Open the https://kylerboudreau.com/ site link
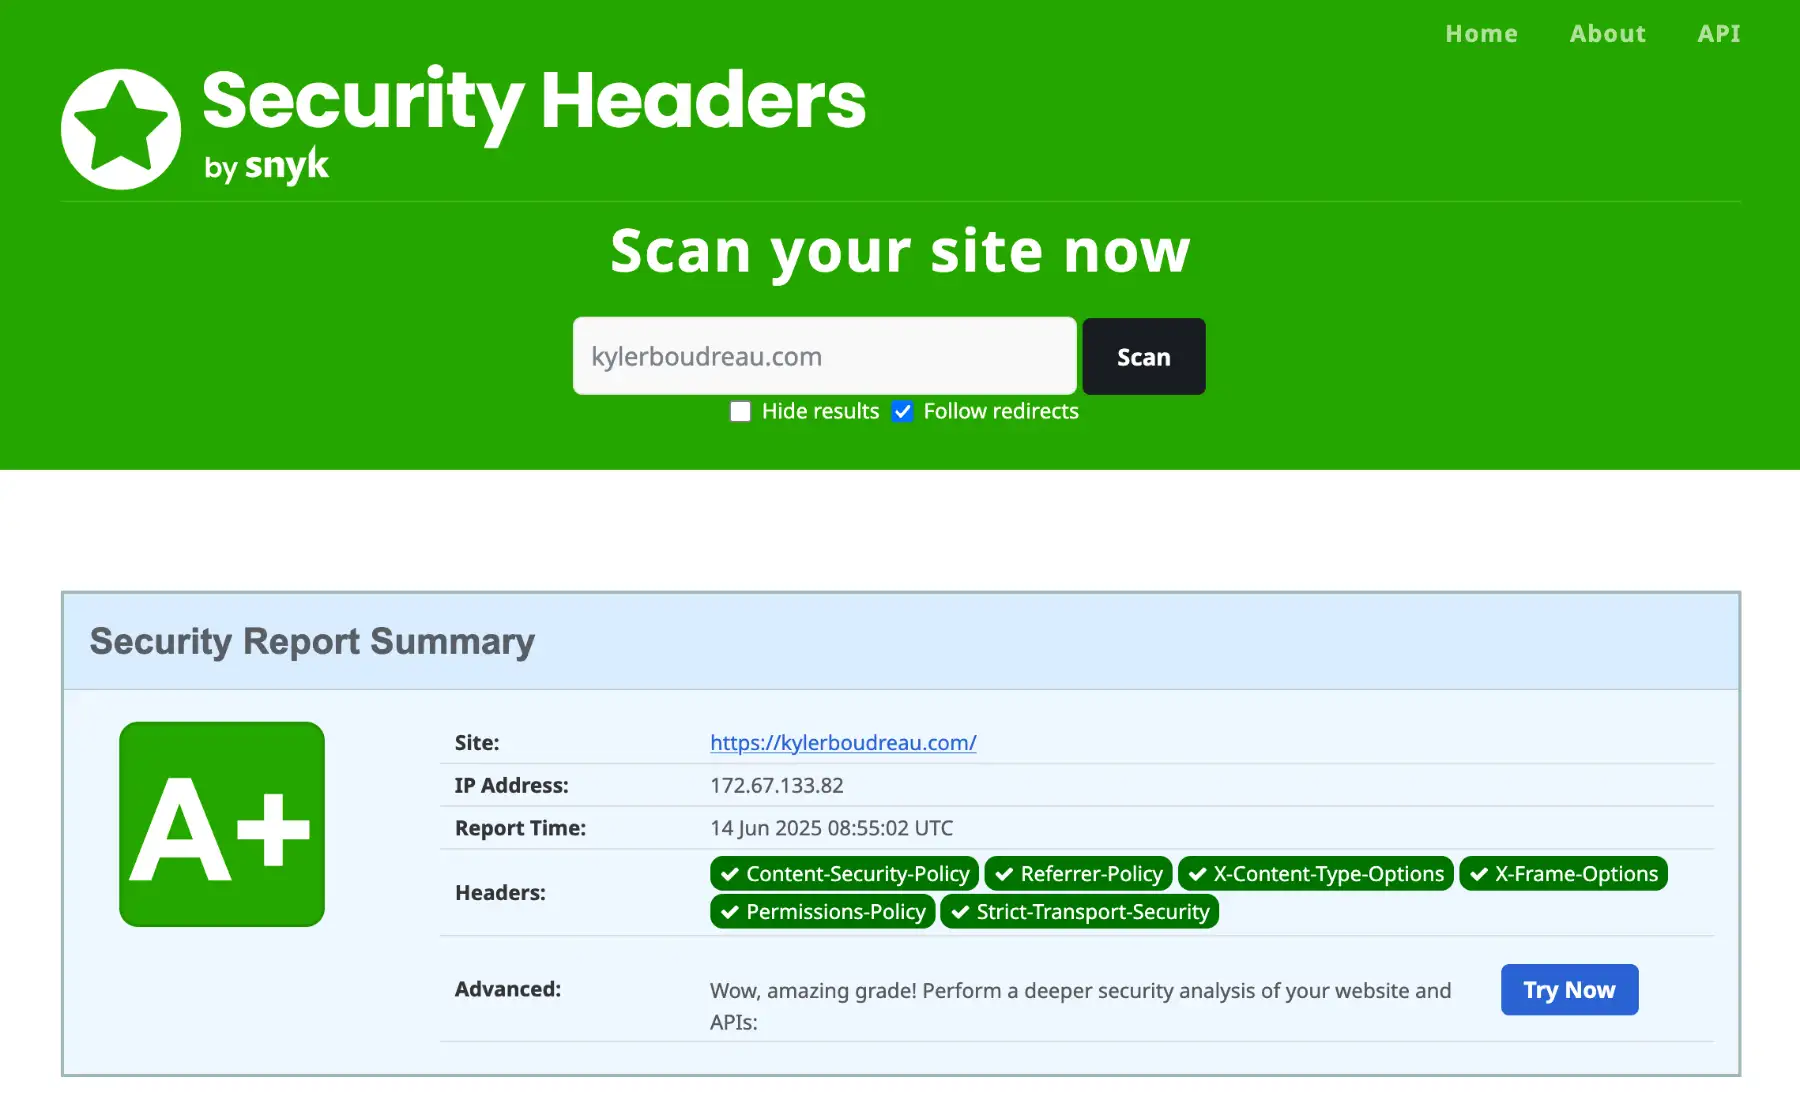 [843, 743]
